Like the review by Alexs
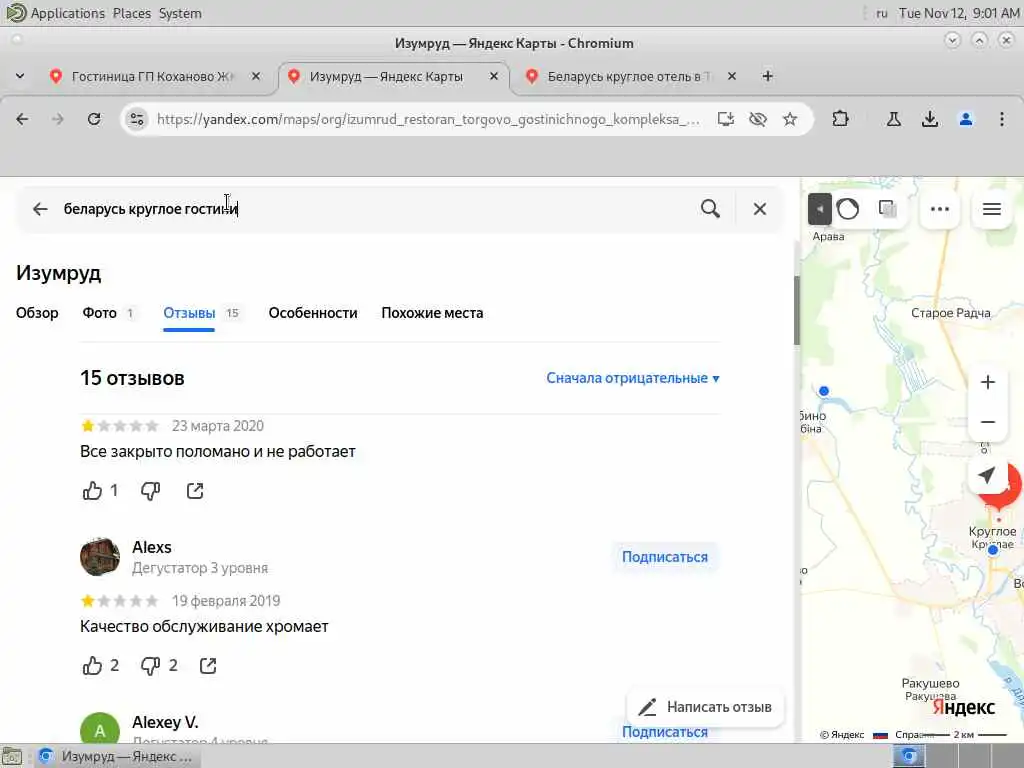The height and width of the screenshot is (768, 1024). click(92, 665)
